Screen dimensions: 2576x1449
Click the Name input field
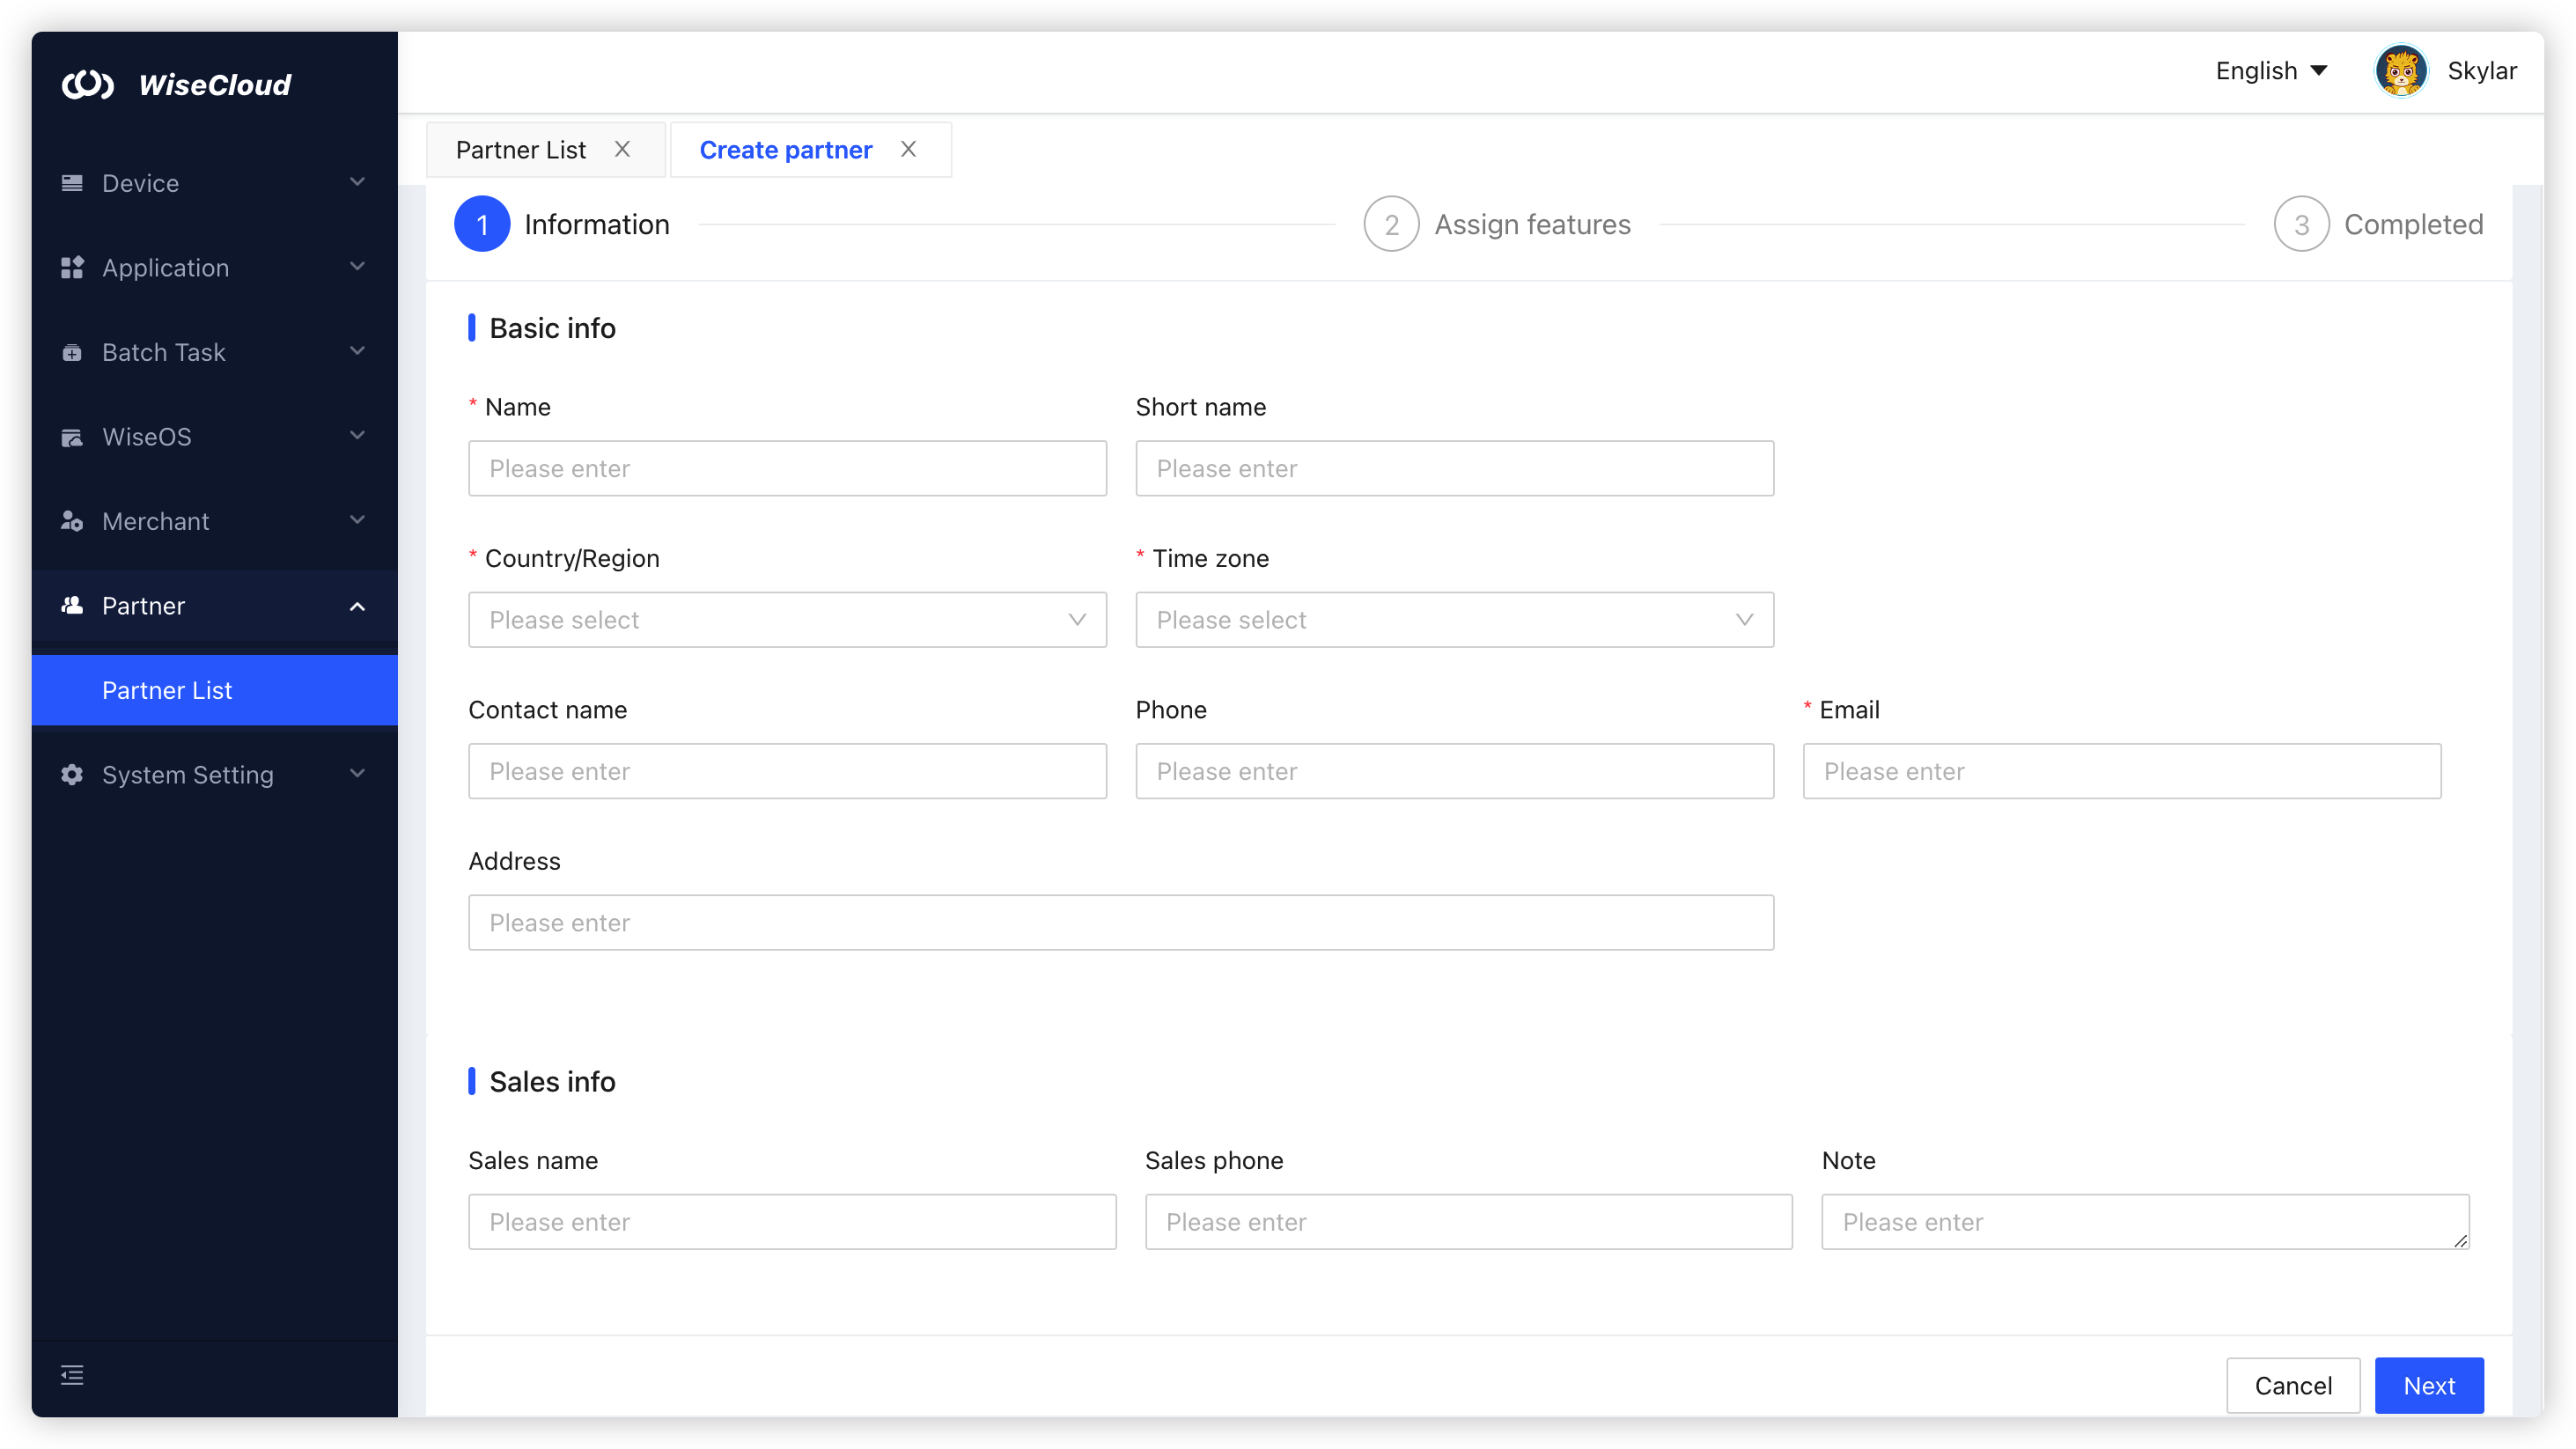point(787,468)
